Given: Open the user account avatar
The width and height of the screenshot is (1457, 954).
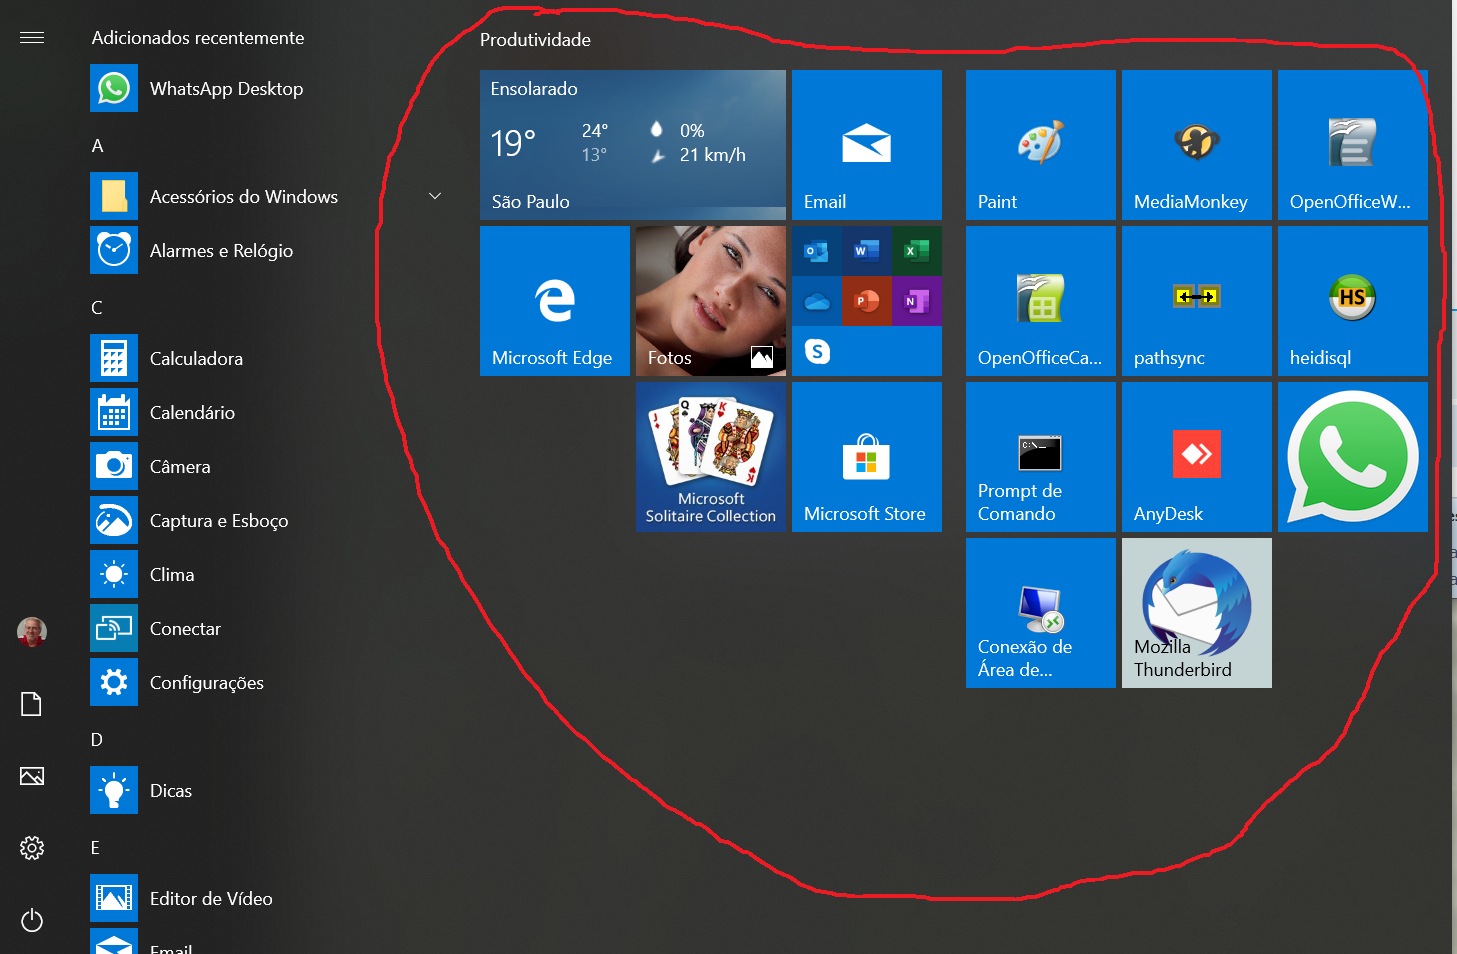Looking at the screenshot, I should coord(32,632).
